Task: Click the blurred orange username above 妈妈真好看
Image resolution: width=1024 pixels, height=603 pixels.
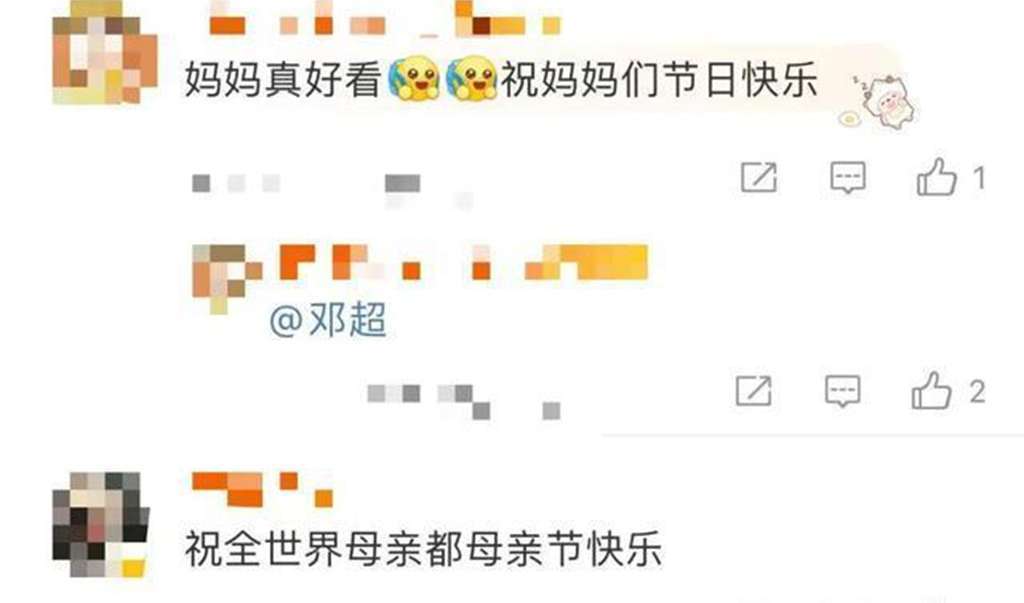Action: tap(385, 18)
